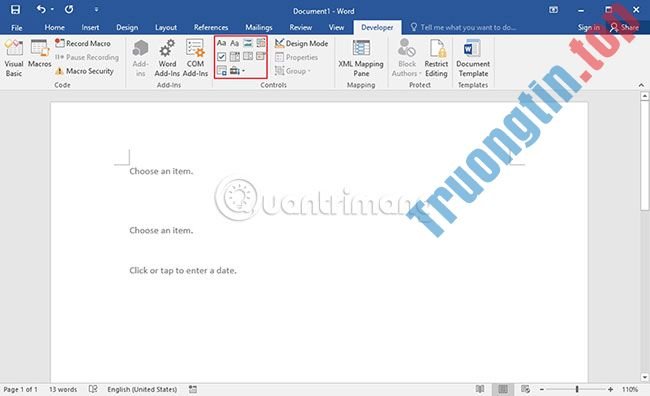Open COM Add-Ins dialog
The image size is (650, 396).
point(195,58)
